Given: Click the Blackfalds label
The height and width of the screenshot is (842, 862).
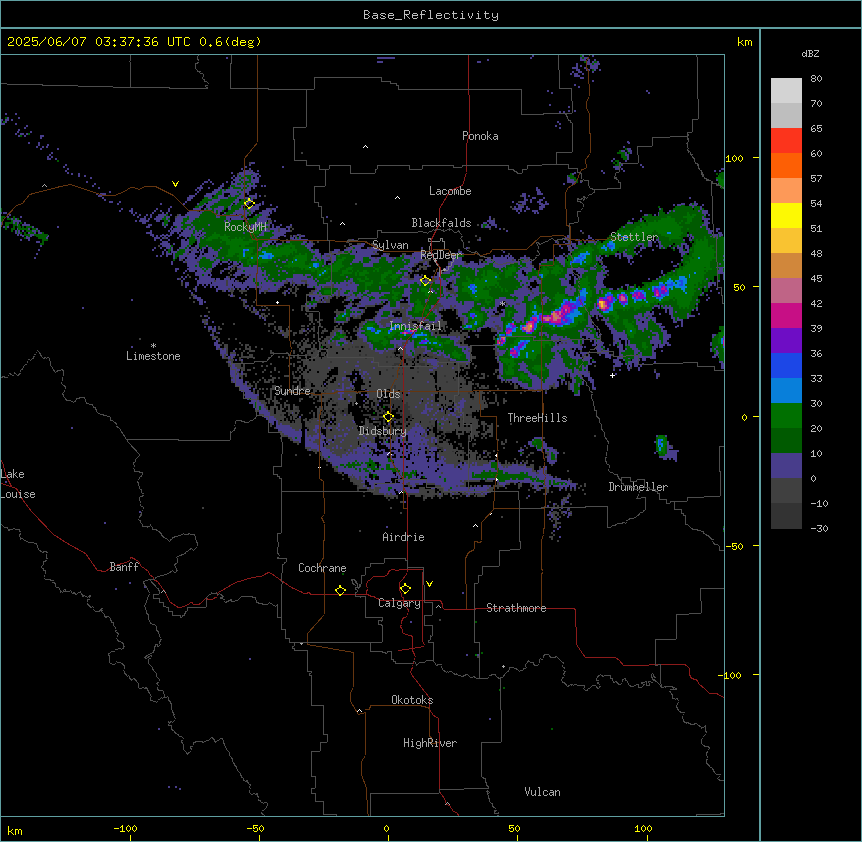Looking at the screenshot, I should coord(441,223).
